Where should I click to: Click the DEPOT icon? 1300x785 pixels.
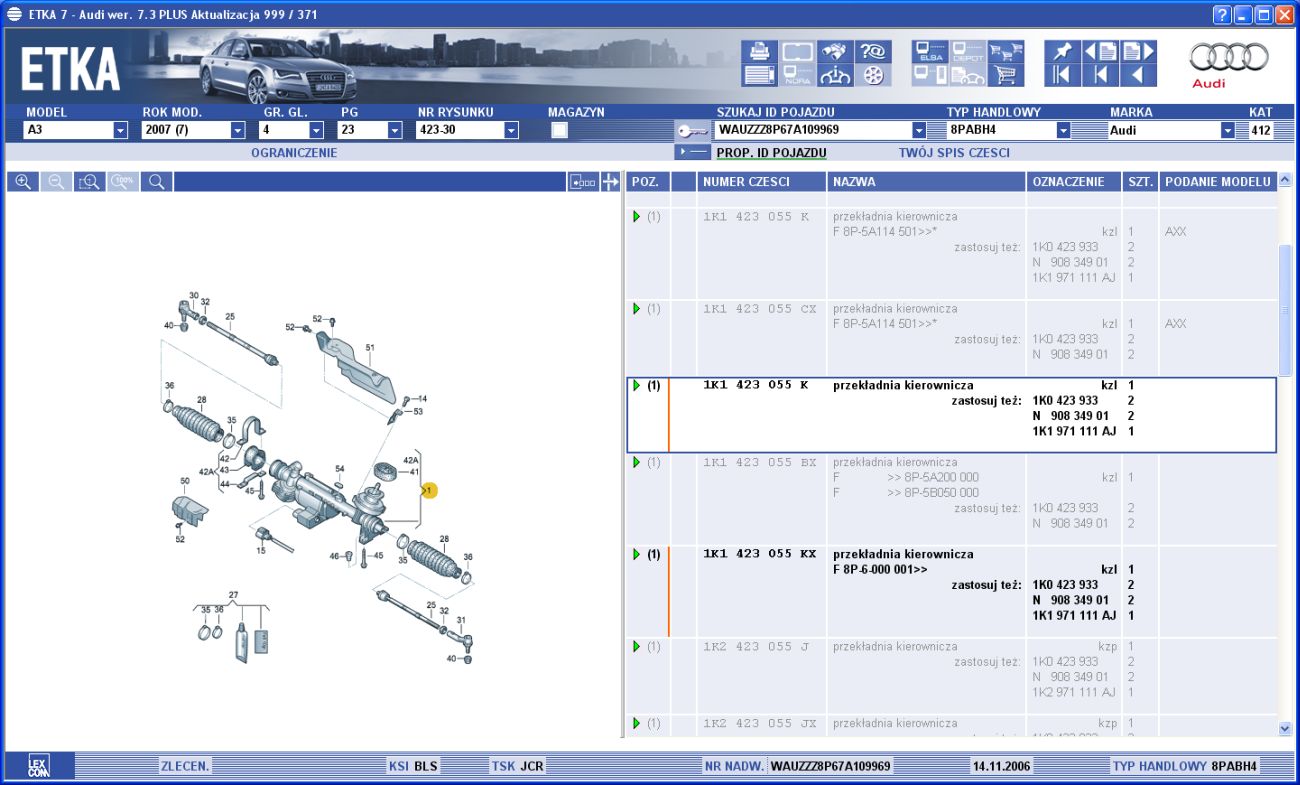coord(968,51)
